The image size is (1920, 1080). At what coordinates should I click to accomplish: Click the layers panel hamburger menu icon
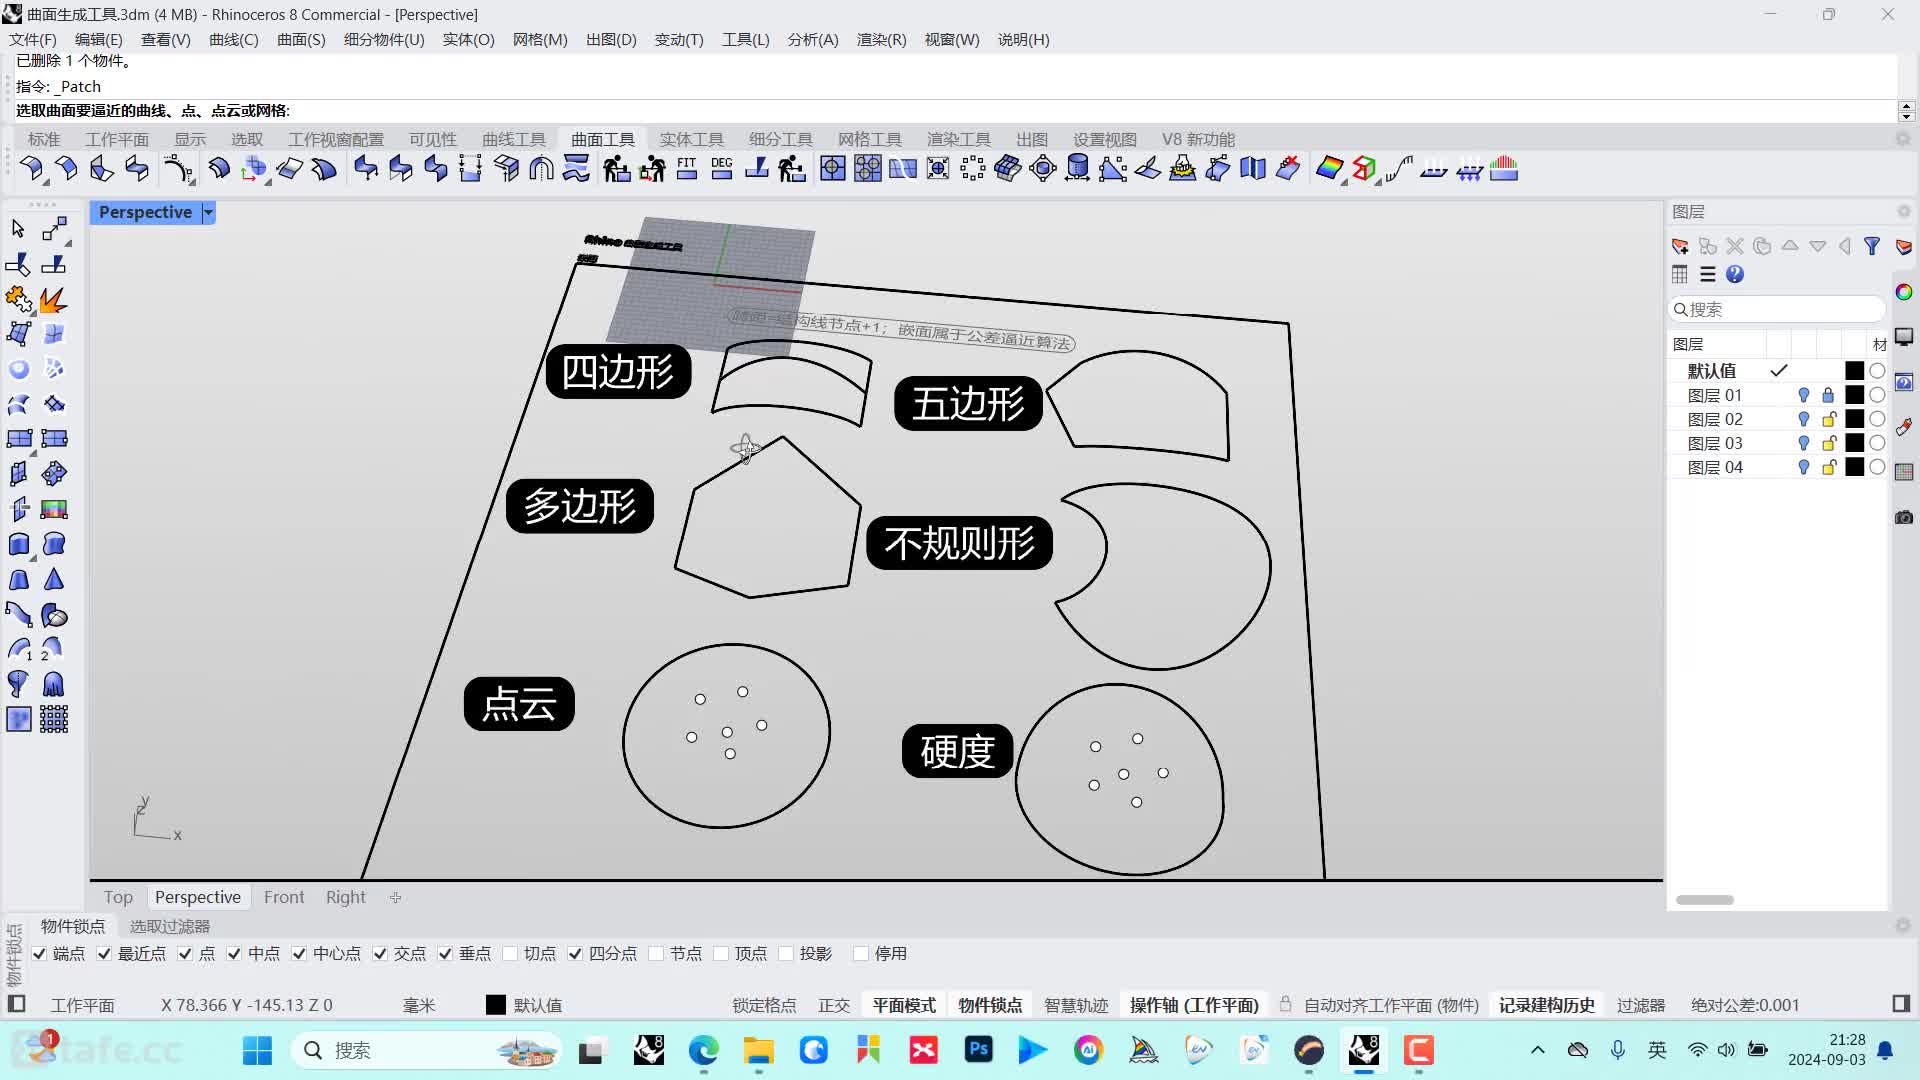[1707, 274]
